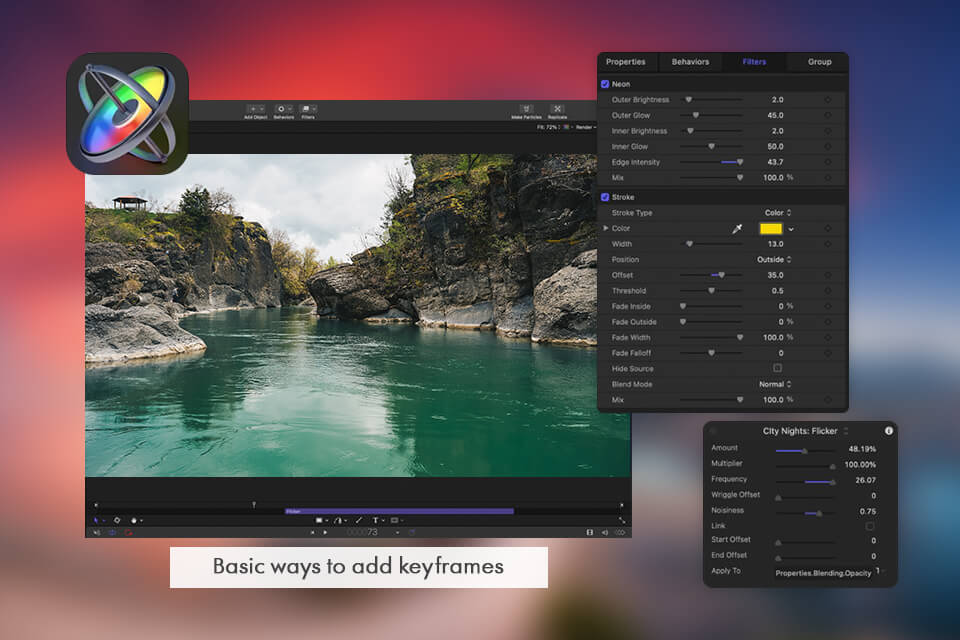Click the keyframe editor icon at far right

point(620,533)
